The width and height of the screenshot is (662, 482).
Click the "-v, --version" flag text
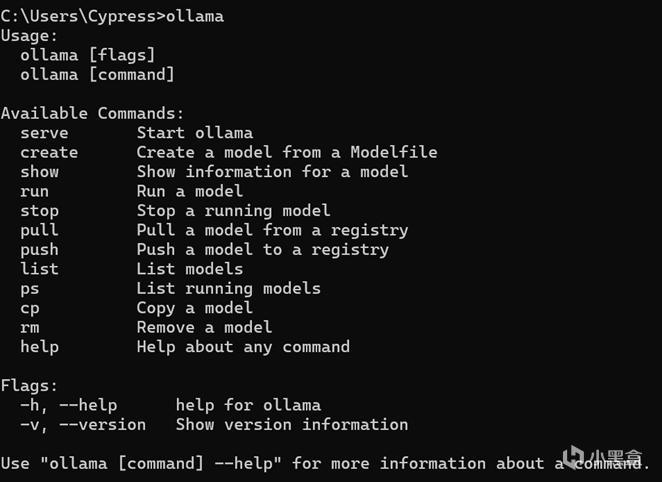[83, 425]
